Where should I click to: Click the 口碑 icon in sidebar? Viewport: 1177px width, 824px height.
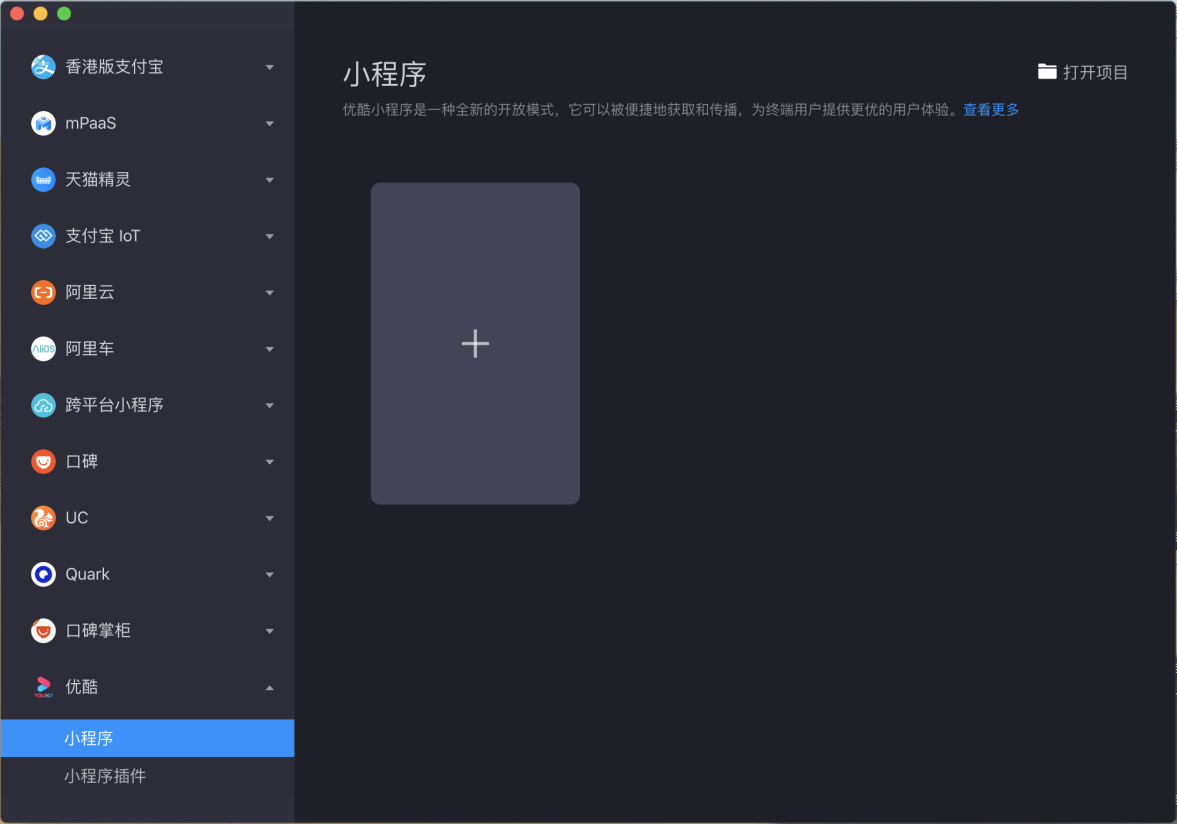[44, 462]
